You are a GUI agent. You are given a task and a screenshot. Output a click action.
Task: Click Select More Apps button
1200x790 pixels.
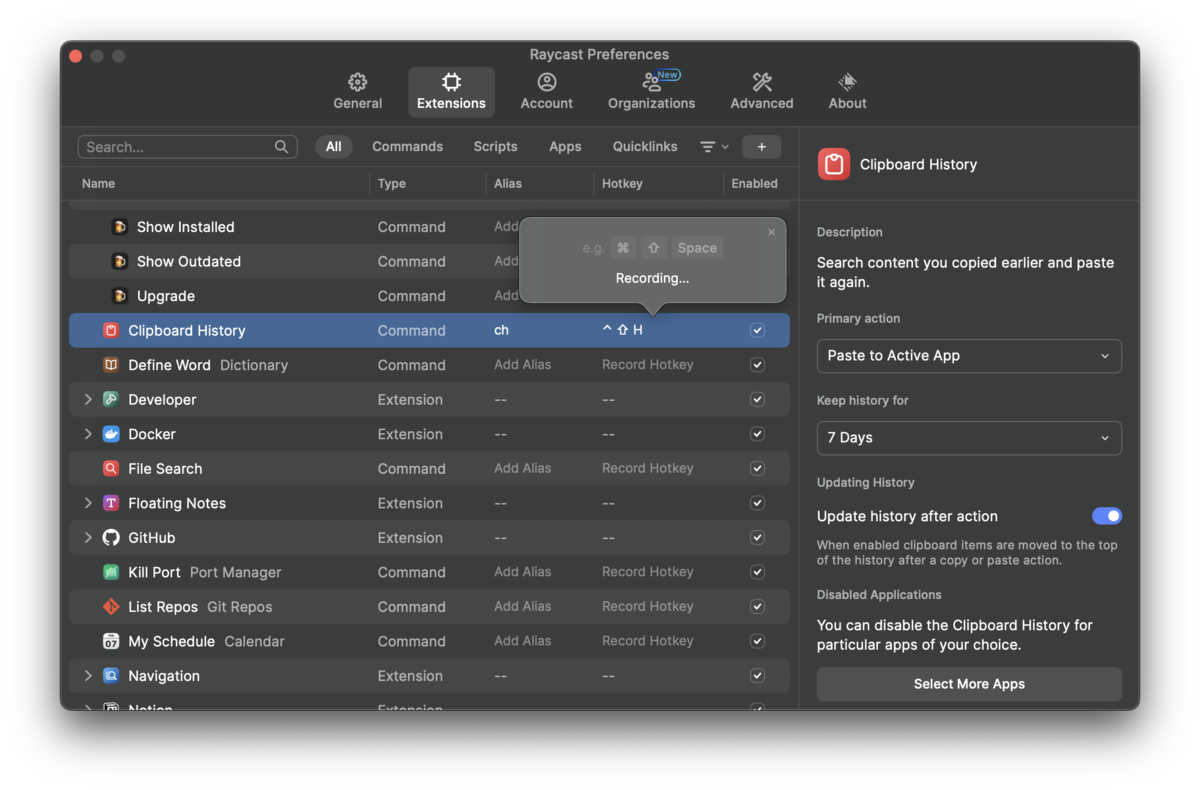pos(969,684)
